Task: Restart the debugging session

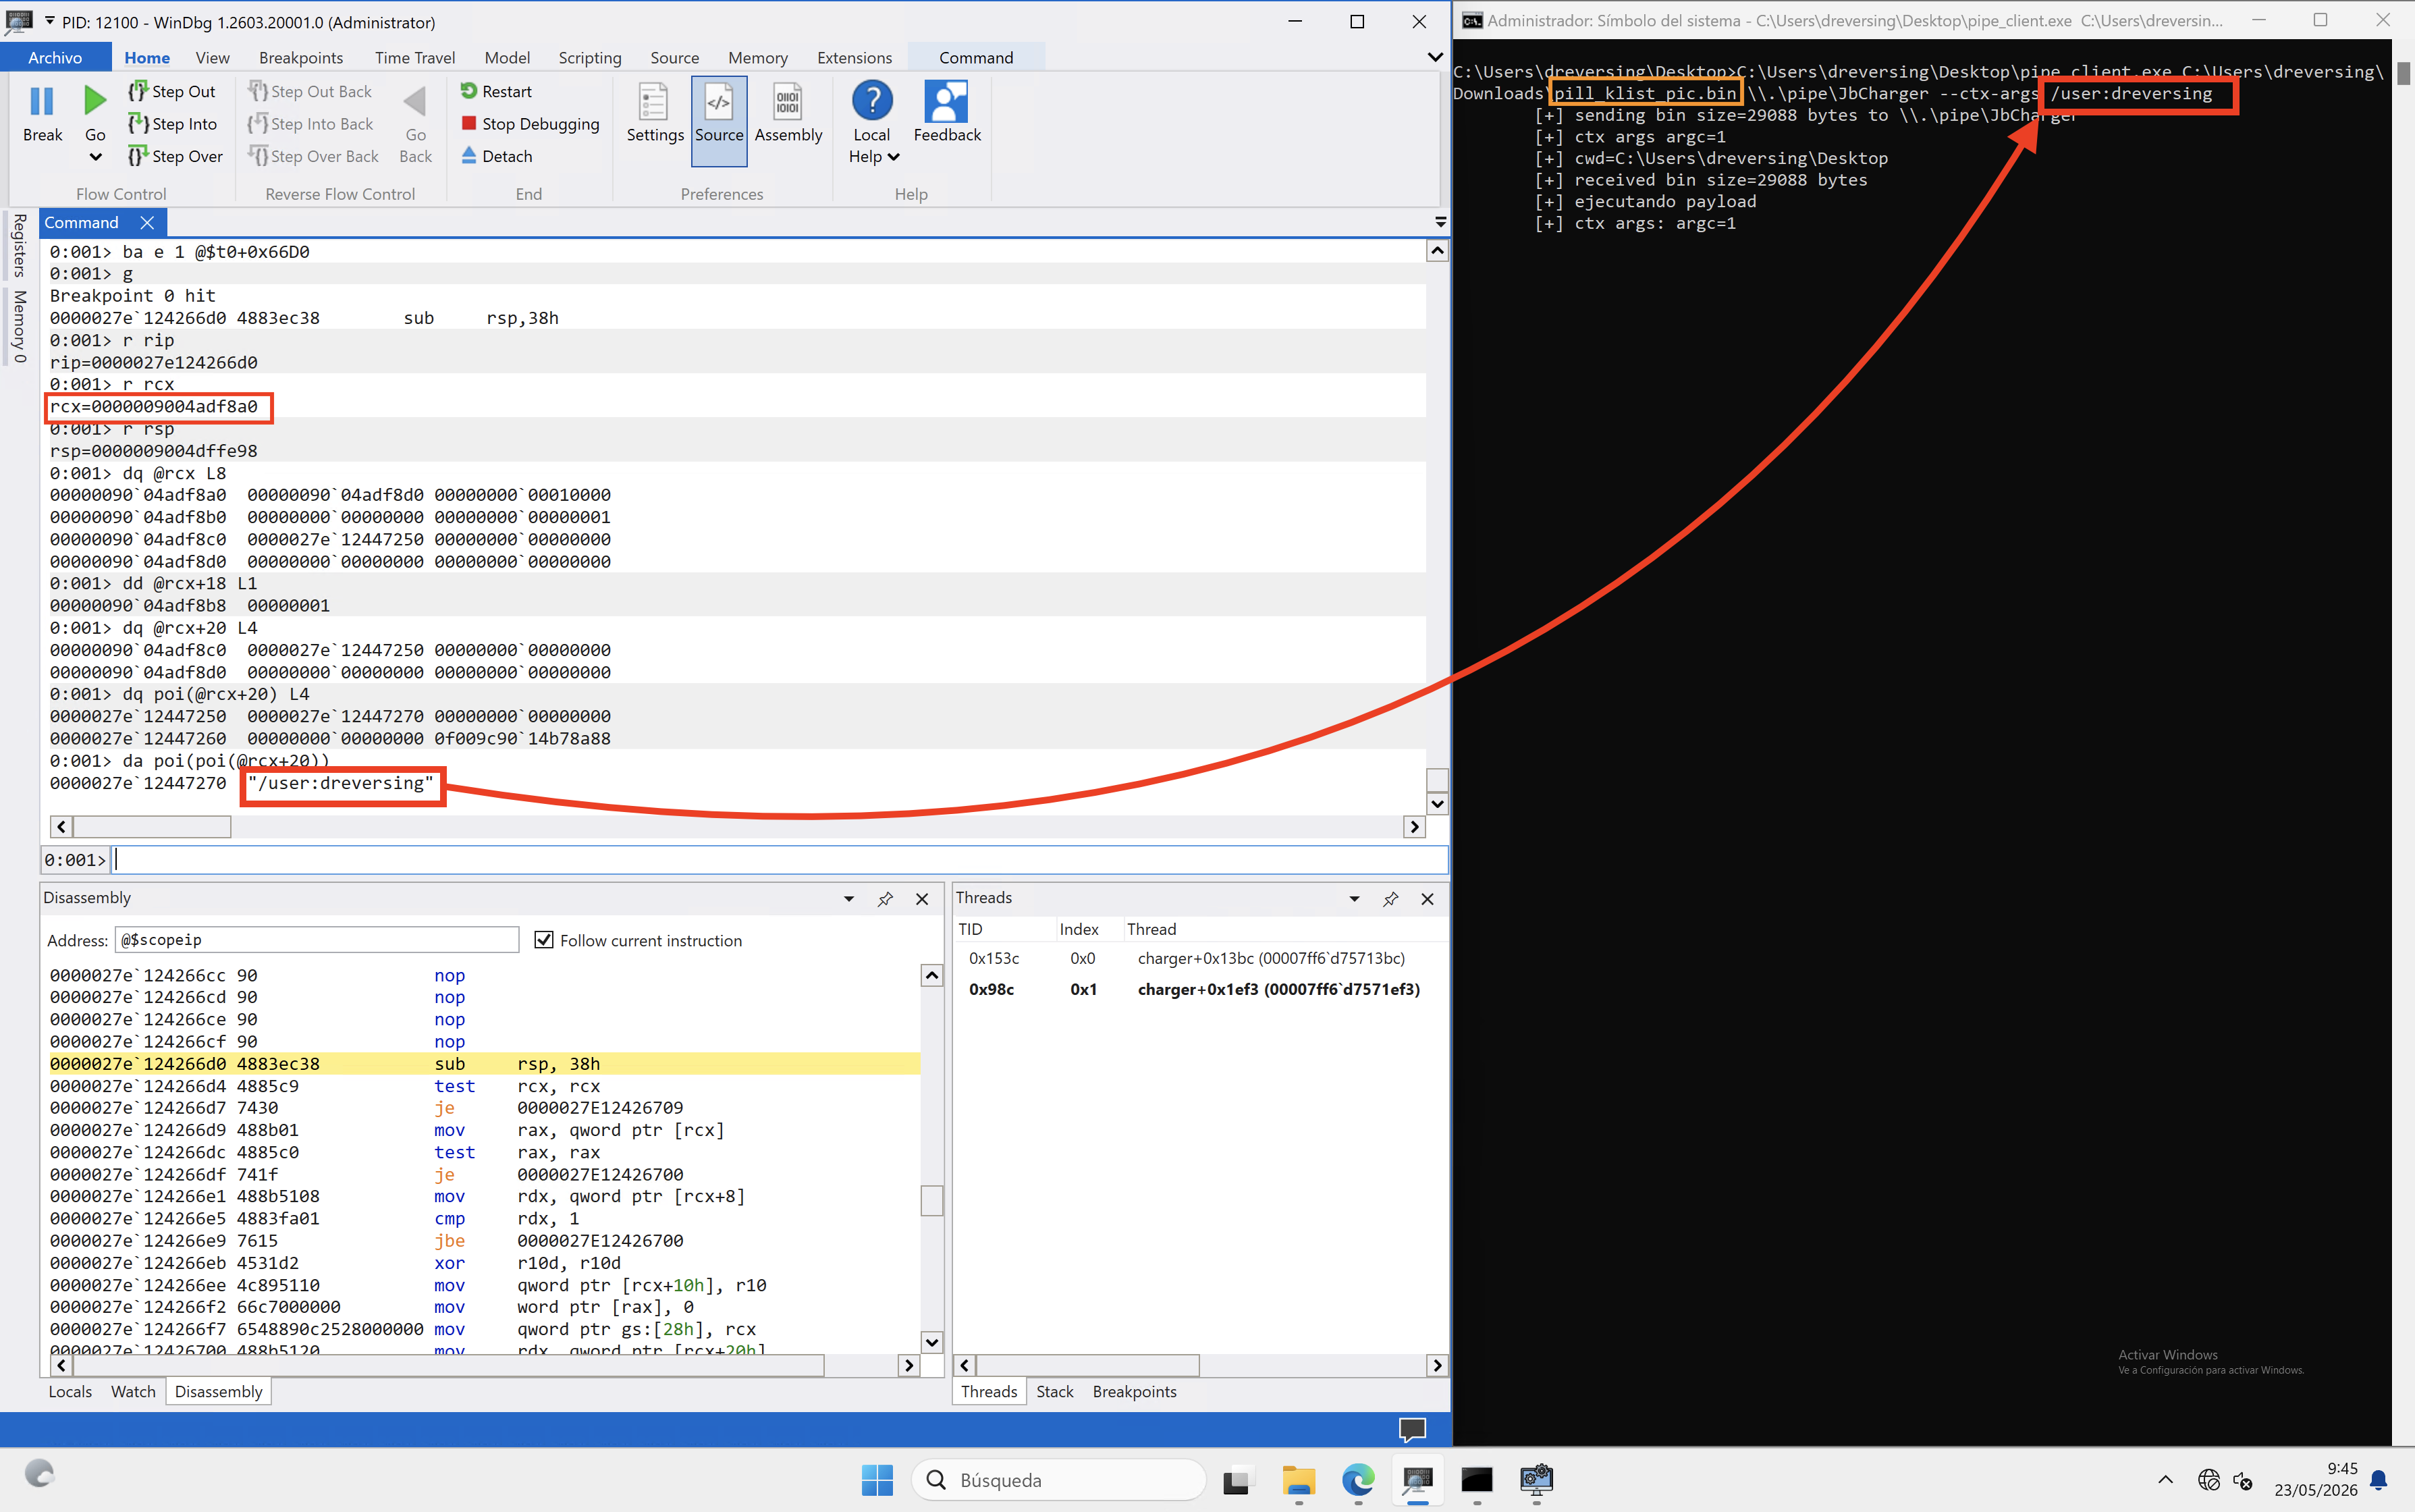Action: tap(496, 91)
